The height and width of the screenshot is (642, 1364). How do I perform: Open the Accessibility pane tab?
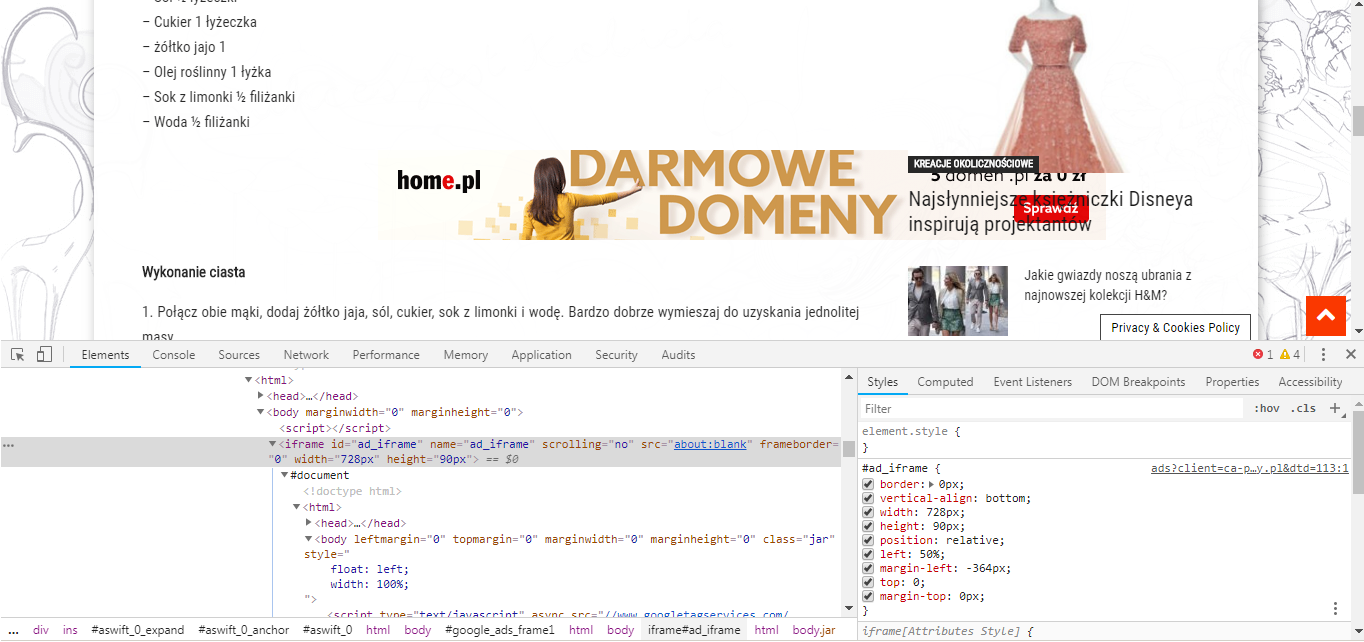click(1310, 382)
